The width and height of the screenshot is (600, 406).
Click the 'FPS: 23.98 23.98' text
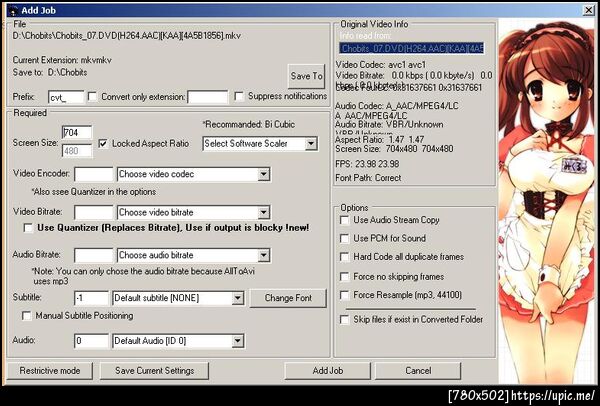coord(367,164)
